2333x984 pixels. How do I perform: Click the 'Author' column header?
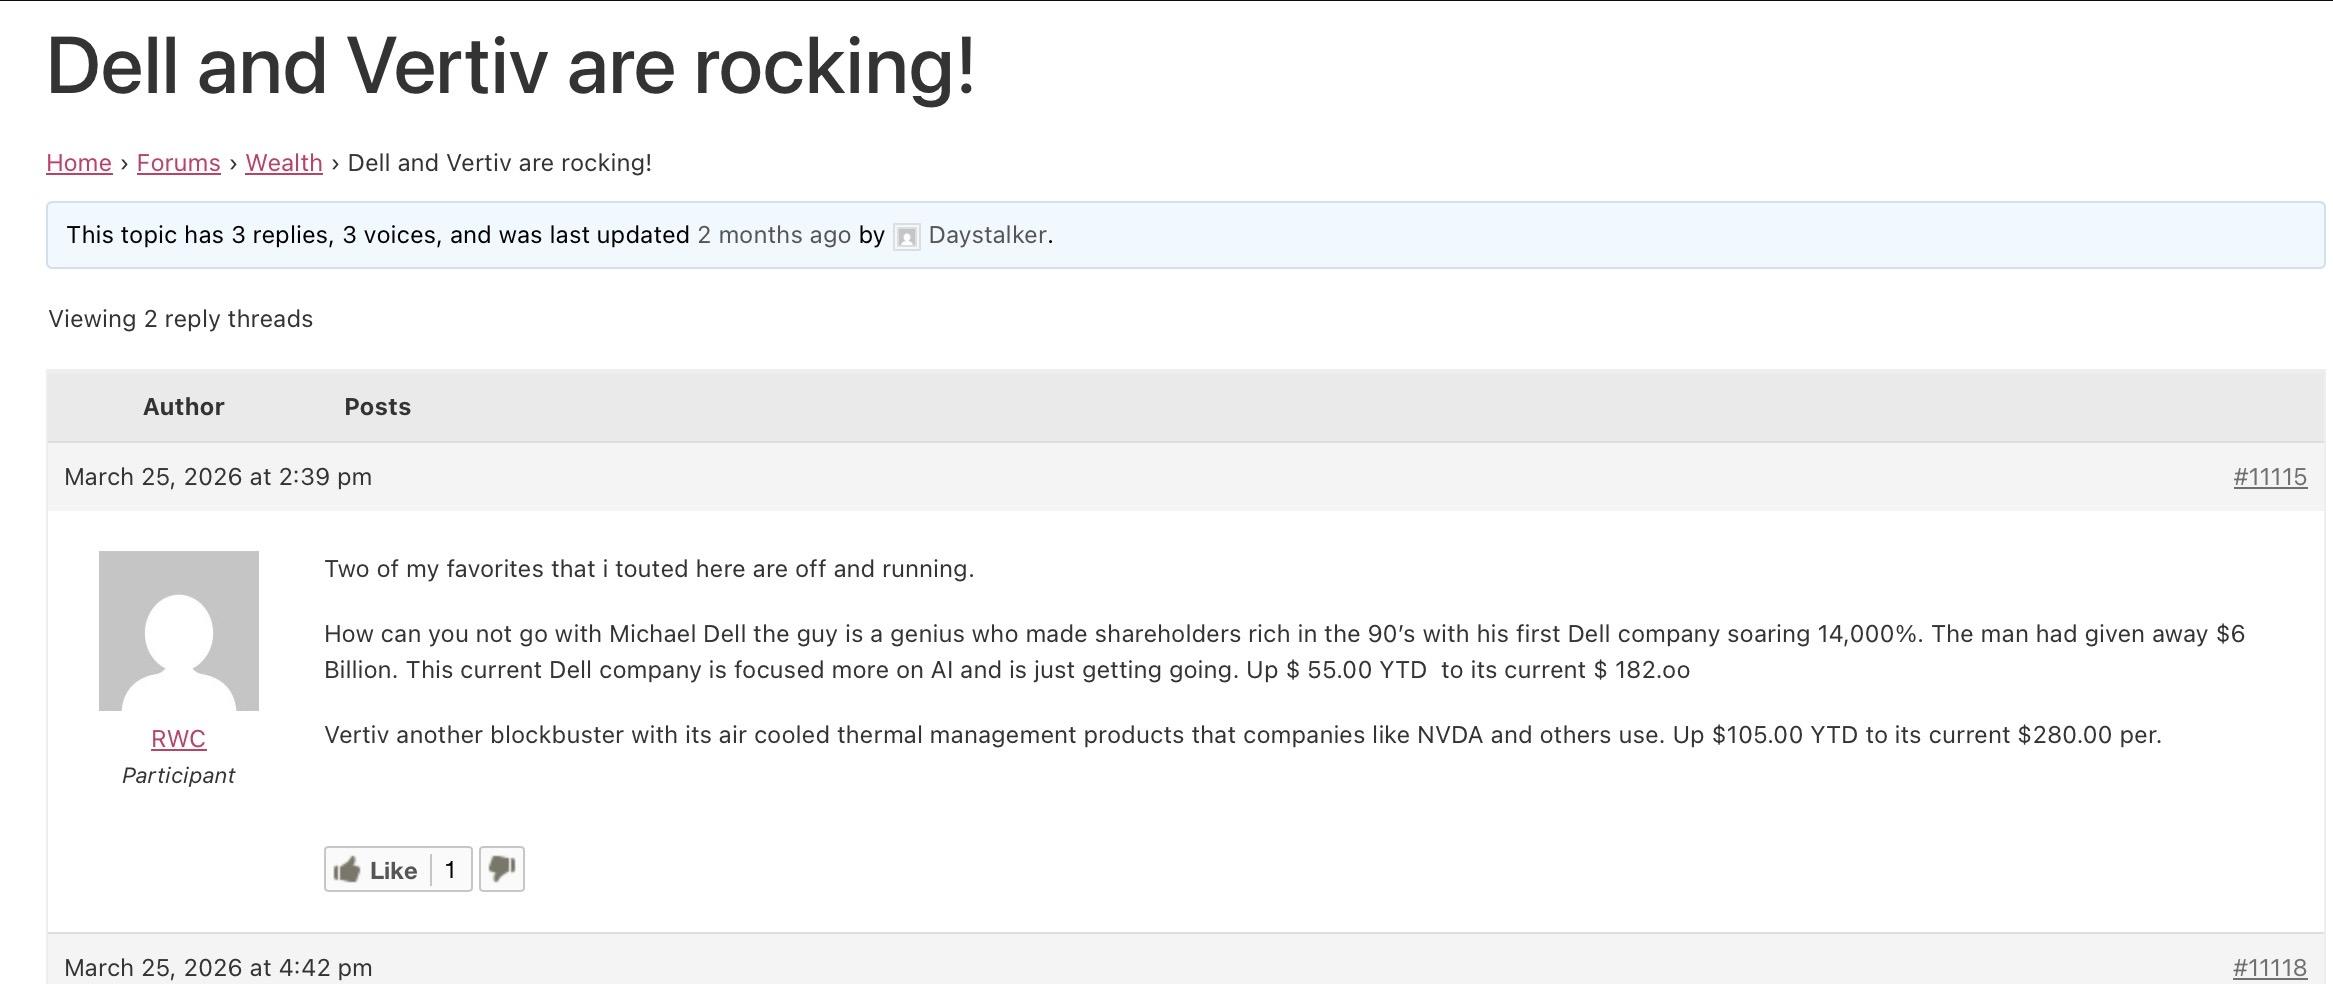pos(184,407)
